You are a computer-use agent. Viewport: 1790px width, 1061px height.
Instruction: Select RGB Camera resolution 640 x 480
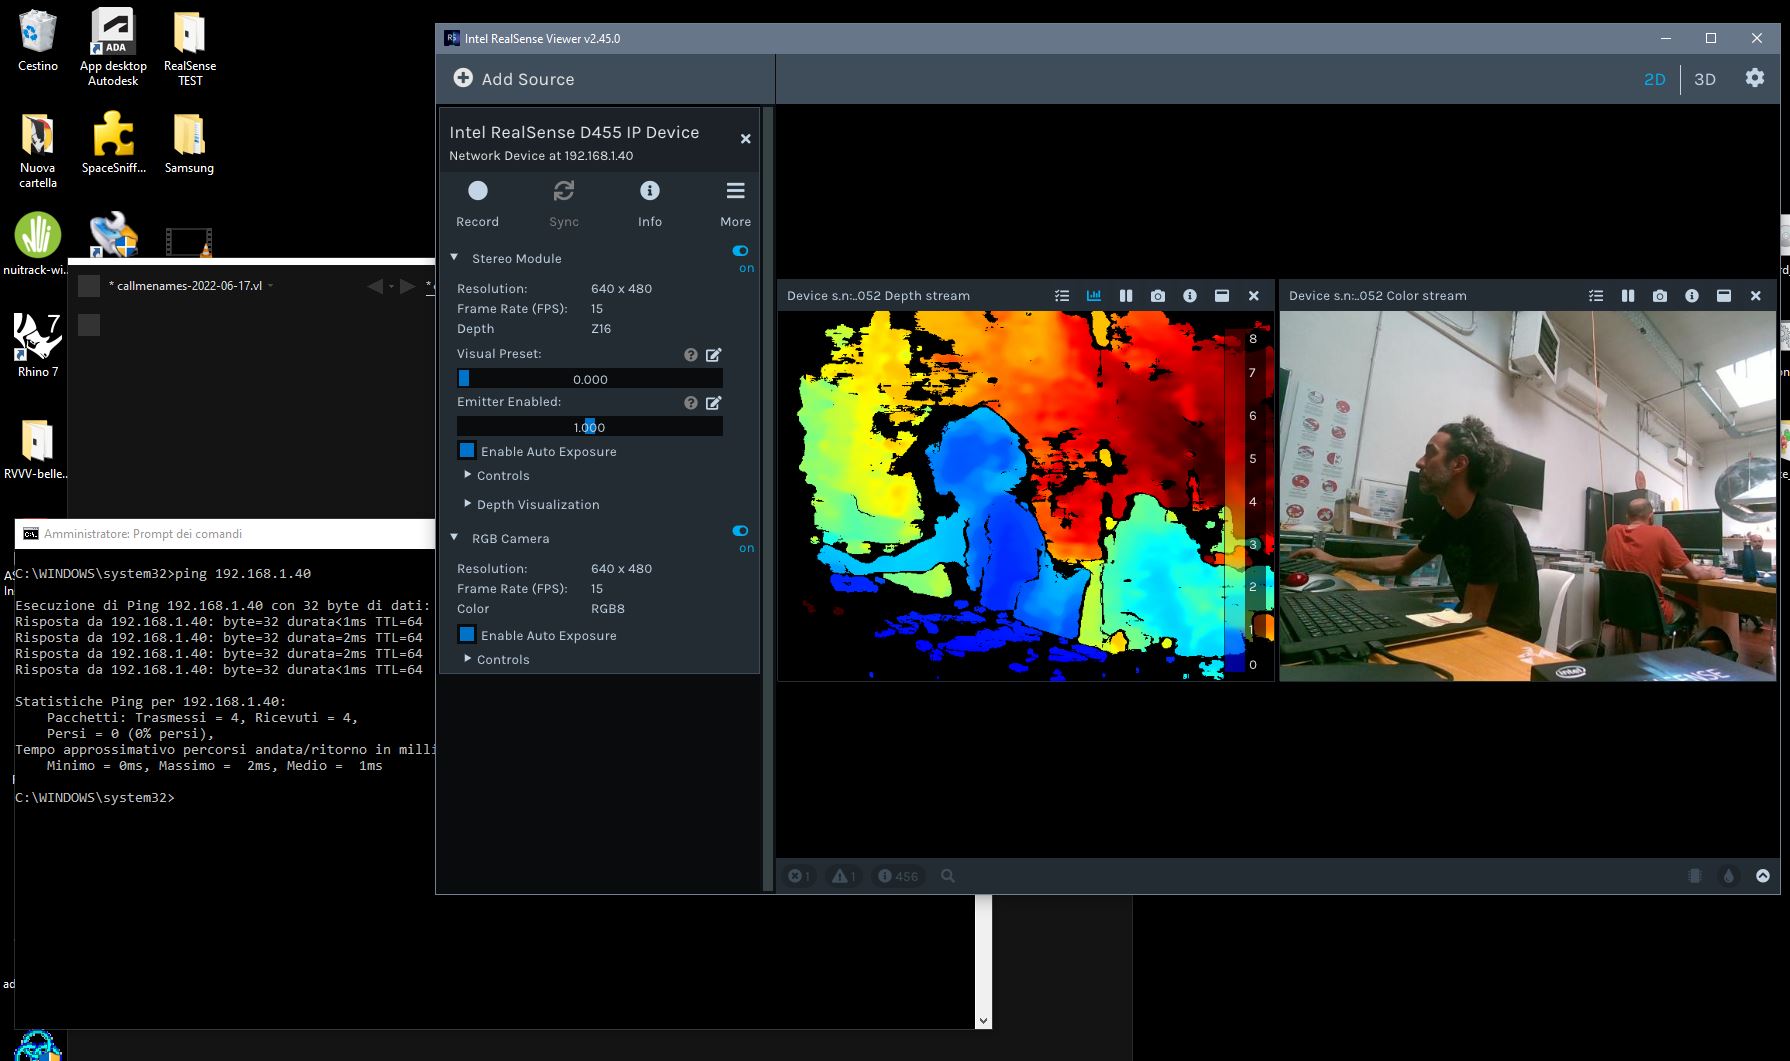click(x=621, y=569)
